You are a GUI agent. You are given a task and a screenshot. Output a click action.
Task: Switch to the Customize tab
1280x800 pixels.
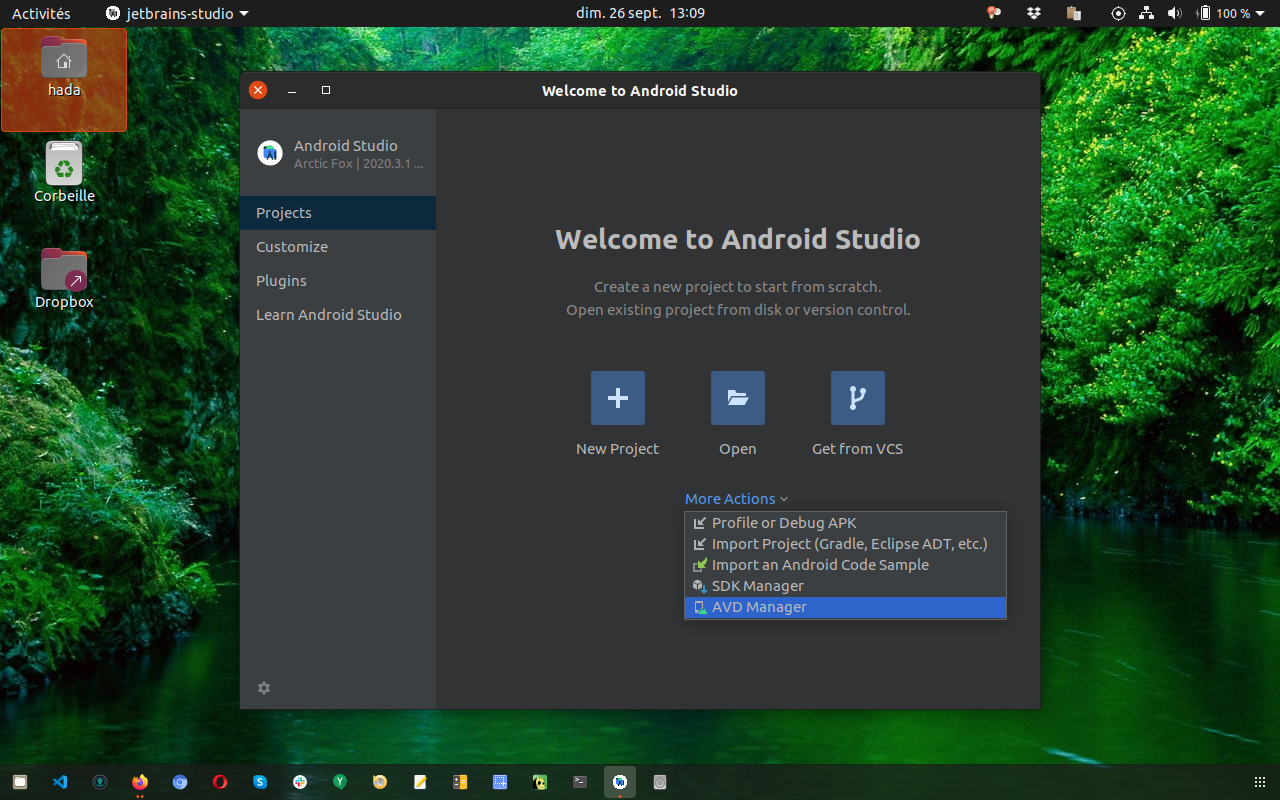click(x=338, y=247)
